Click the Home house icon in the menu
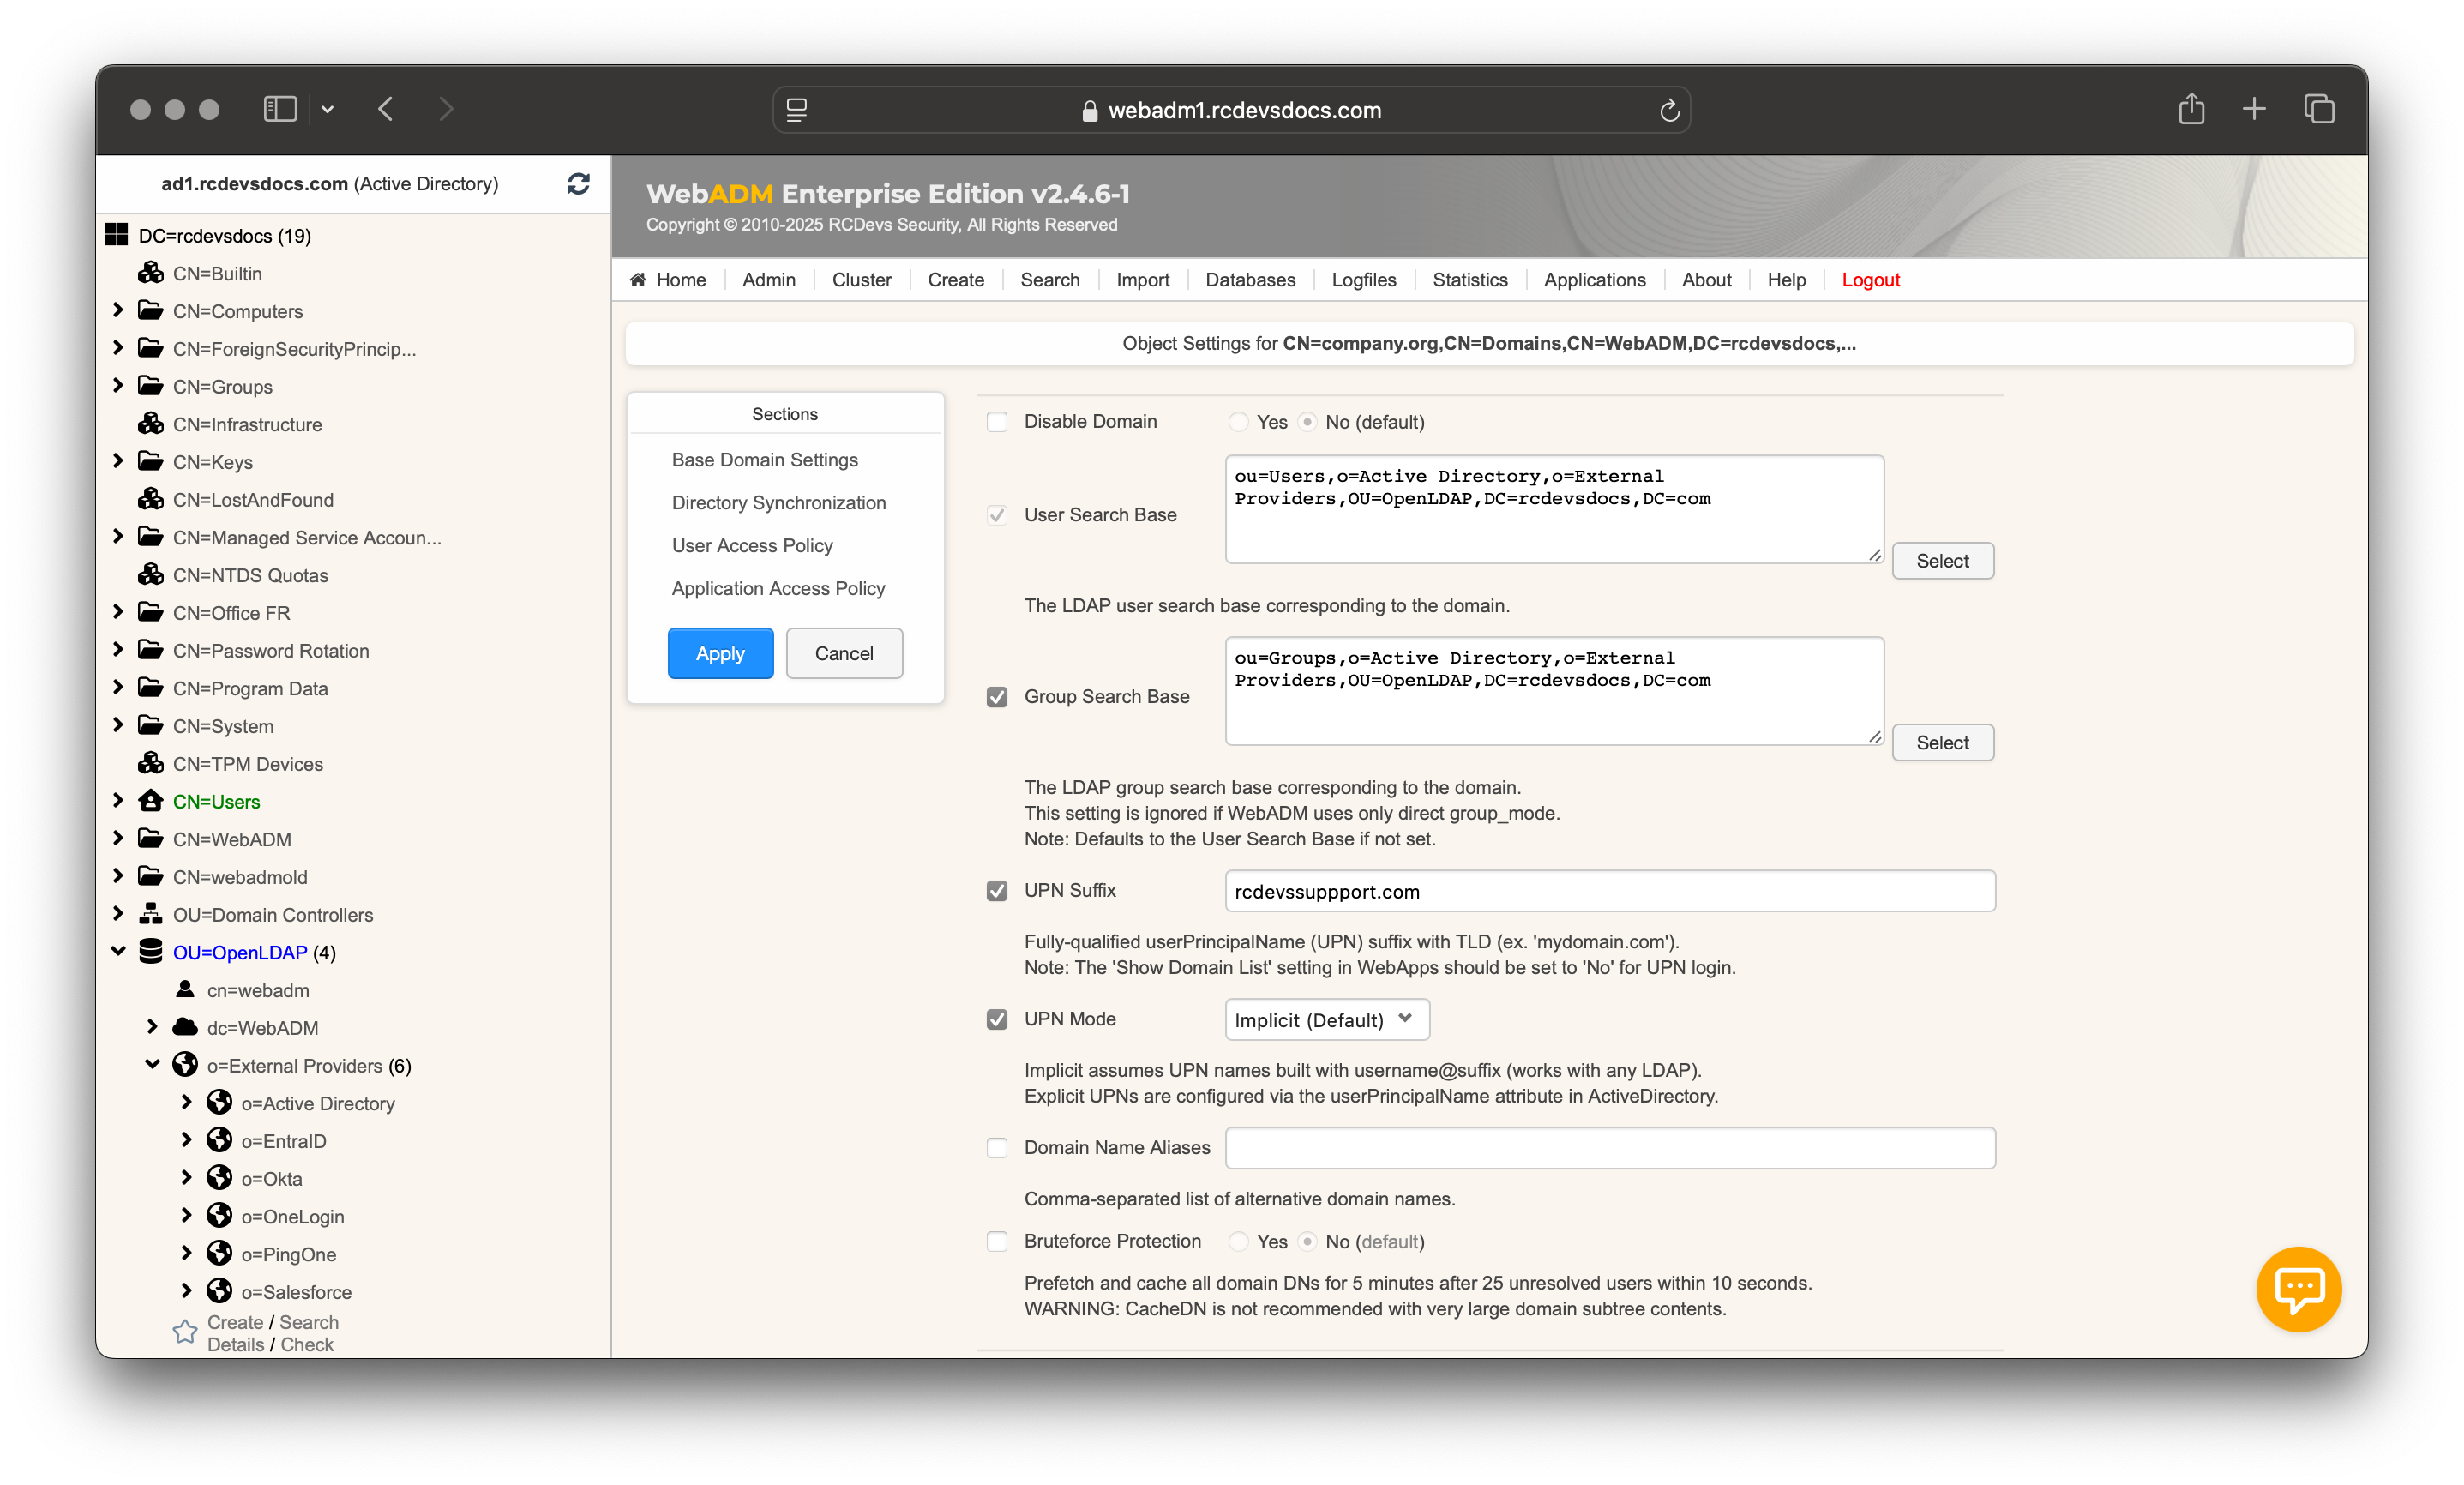The width and height of the screenshot is (2464, 1485). [637, 280]
